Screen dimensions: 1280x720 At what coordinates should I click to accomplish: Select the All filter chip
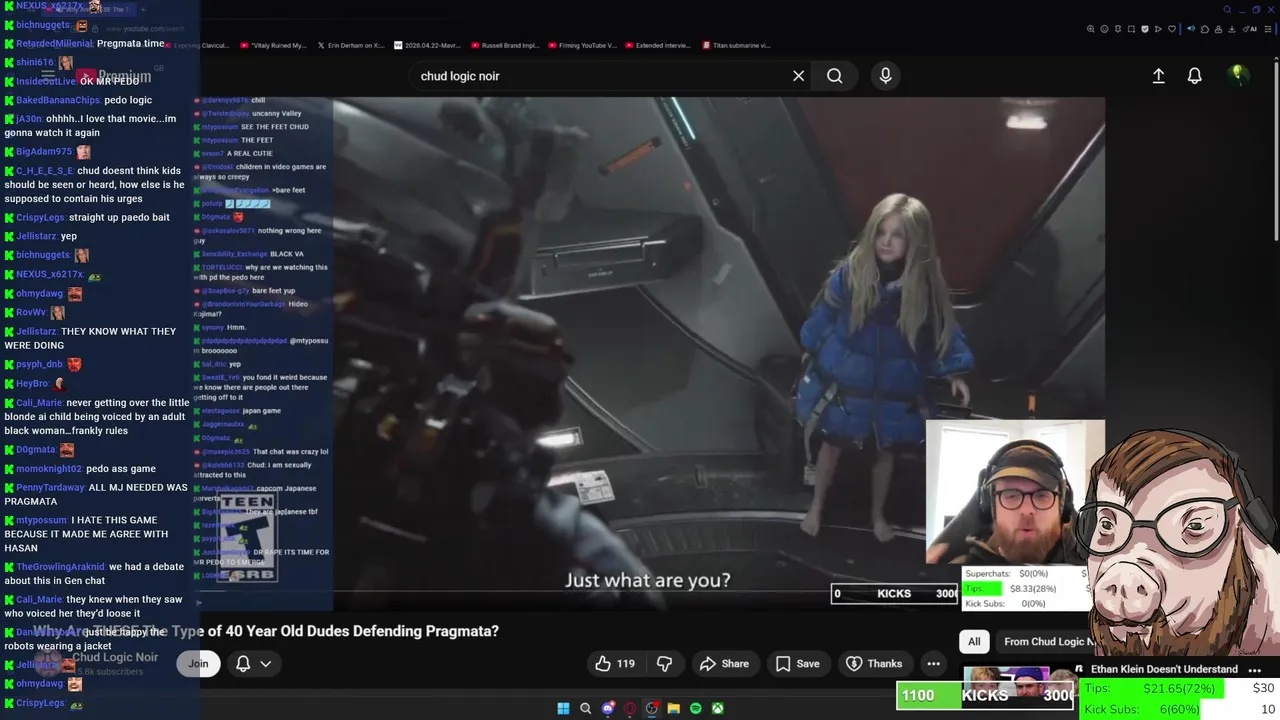pyautogui.click(x=974, y=642)
